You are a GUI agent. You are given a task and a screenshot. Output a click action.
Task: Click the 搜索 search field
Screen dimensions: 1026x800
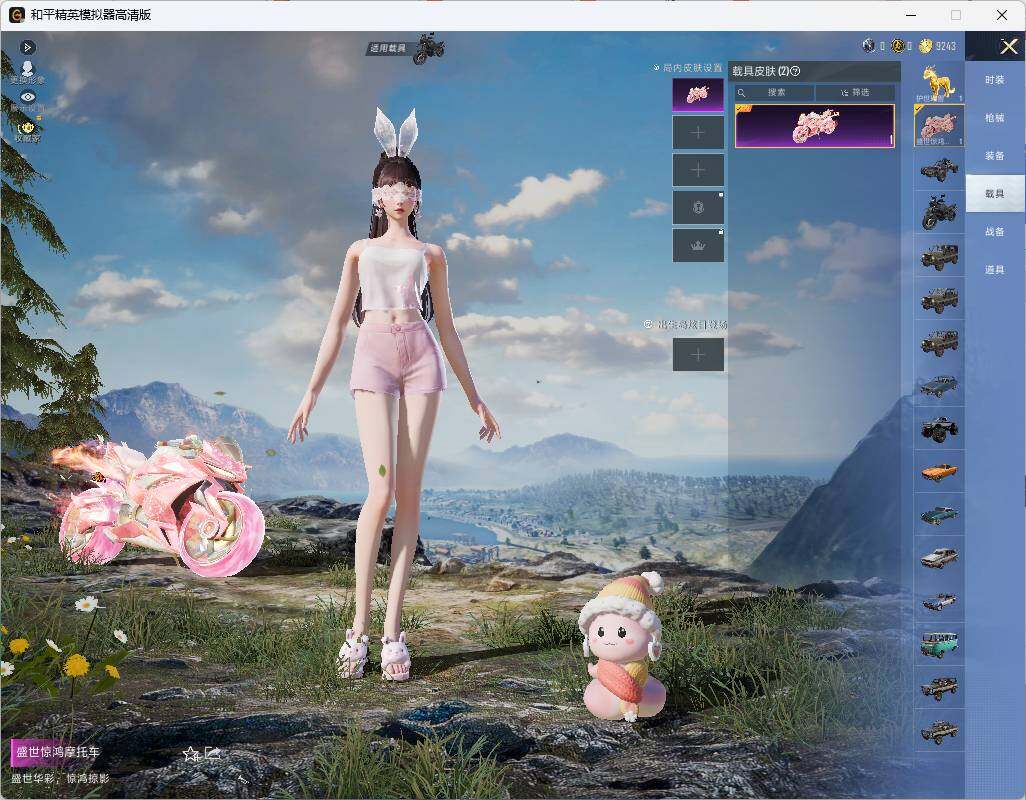[774, 92]
